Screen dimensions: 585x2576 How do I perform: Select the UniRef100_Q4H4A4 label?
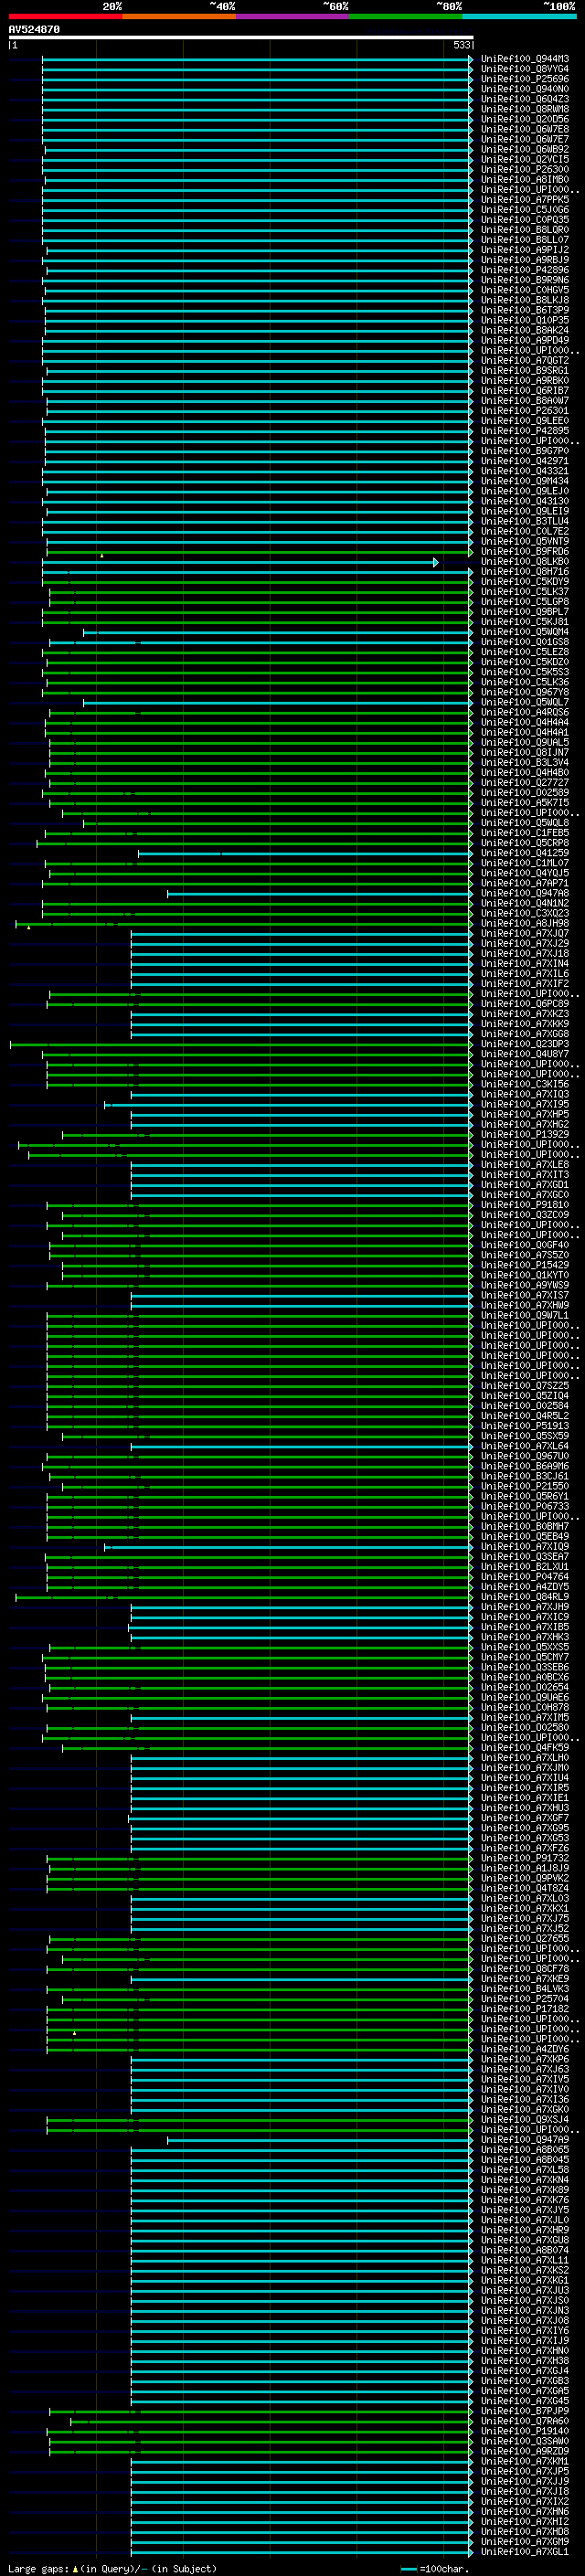click(x=525, y=722)
